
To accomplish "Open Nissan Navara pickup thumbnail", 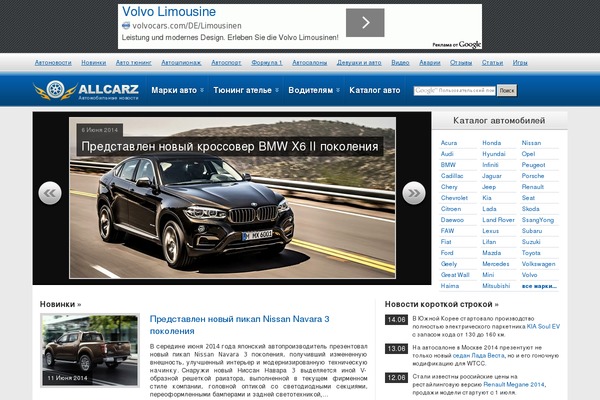I will coord(90,350).
